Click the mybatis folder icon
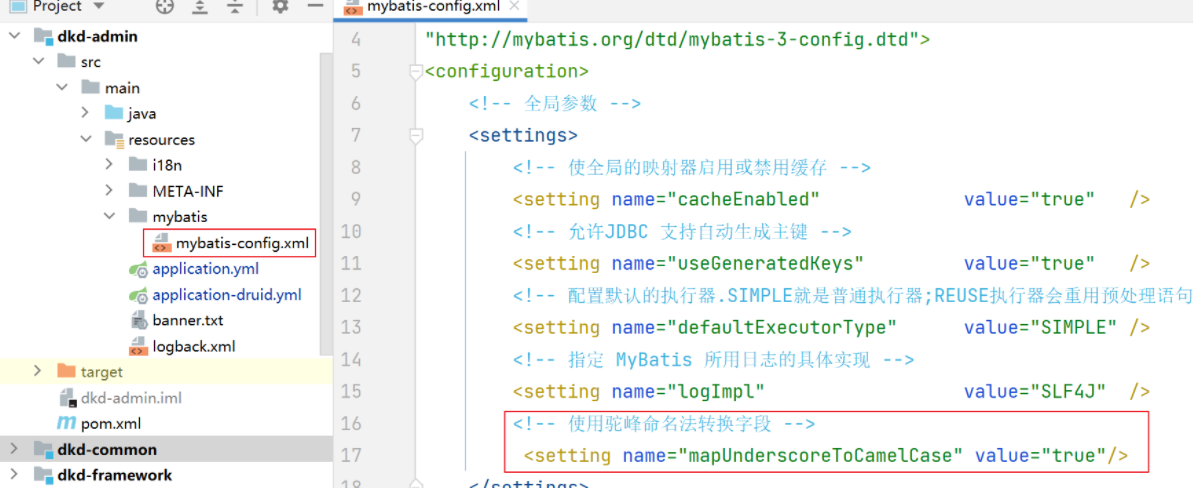The height and width of the screenshot is (497, 1193). click(138, 217)
